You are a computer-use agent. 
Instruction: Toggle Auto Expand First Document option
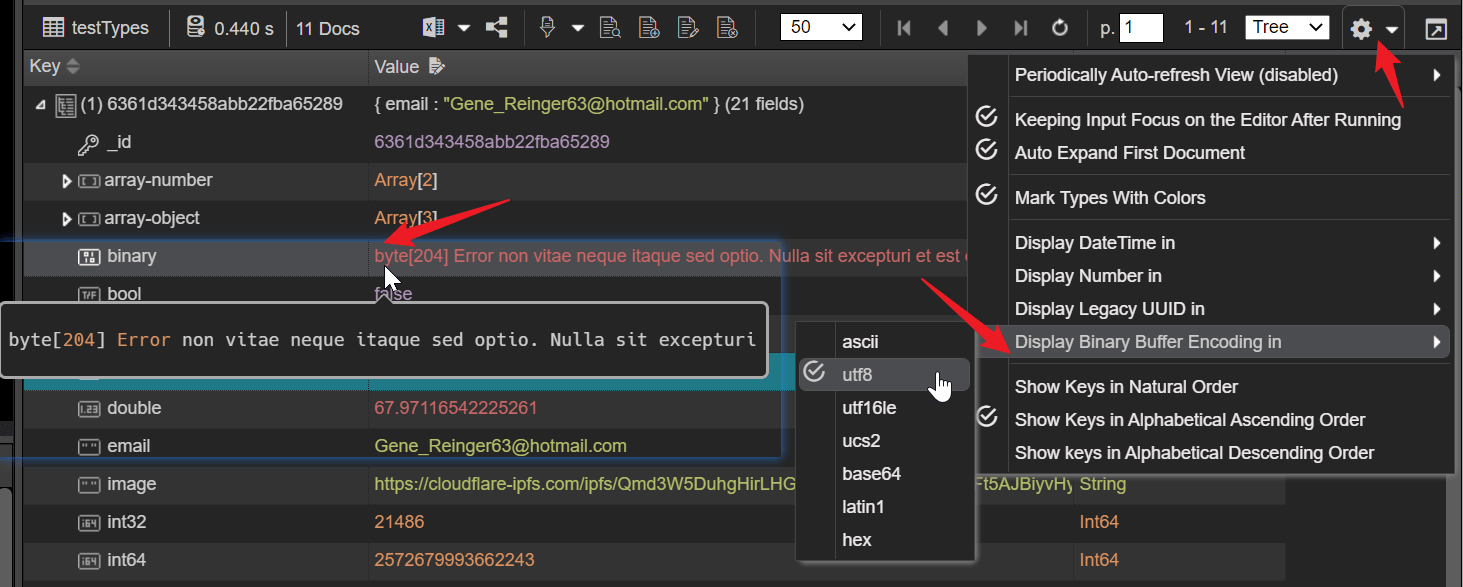(x=1129, y=153)
